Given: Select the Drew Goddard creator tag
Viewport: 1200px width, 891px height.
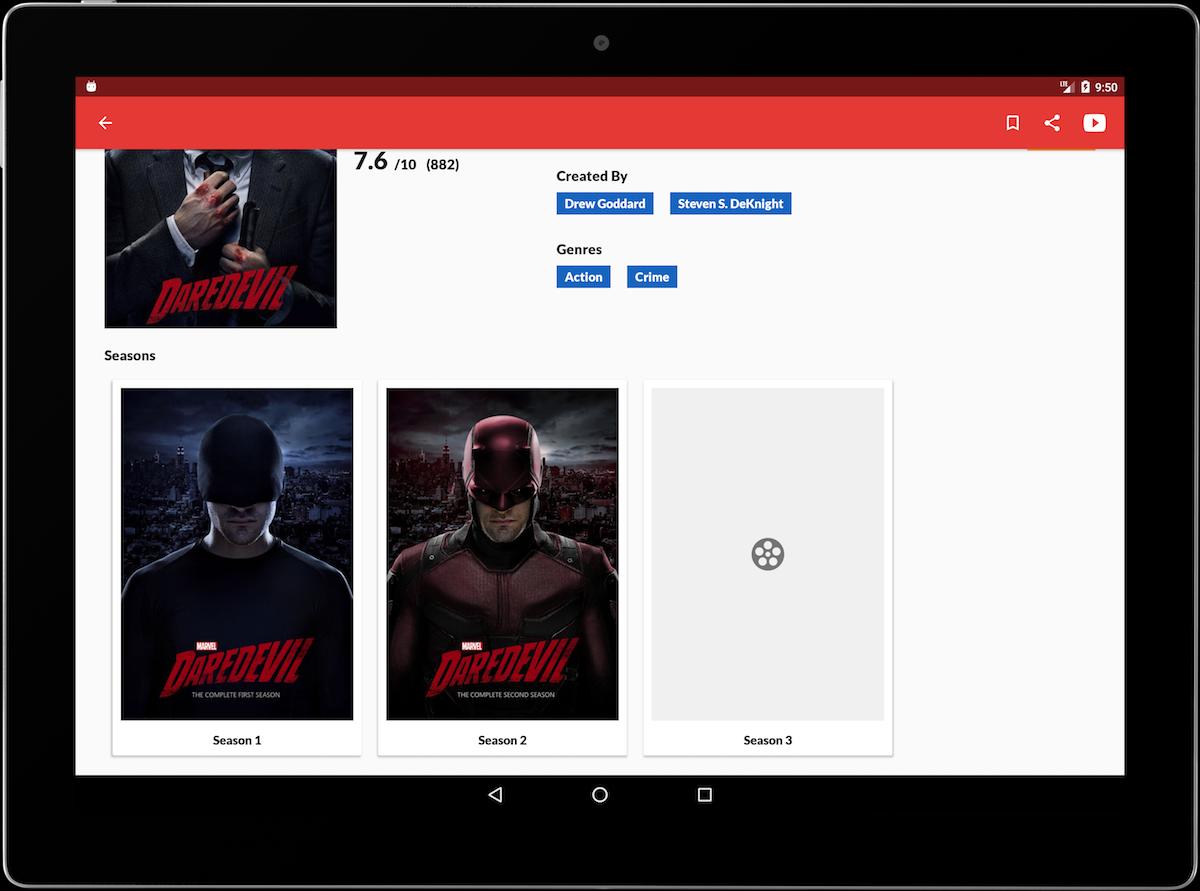Looking at the screenshot, I should click(x=604, y=204).
